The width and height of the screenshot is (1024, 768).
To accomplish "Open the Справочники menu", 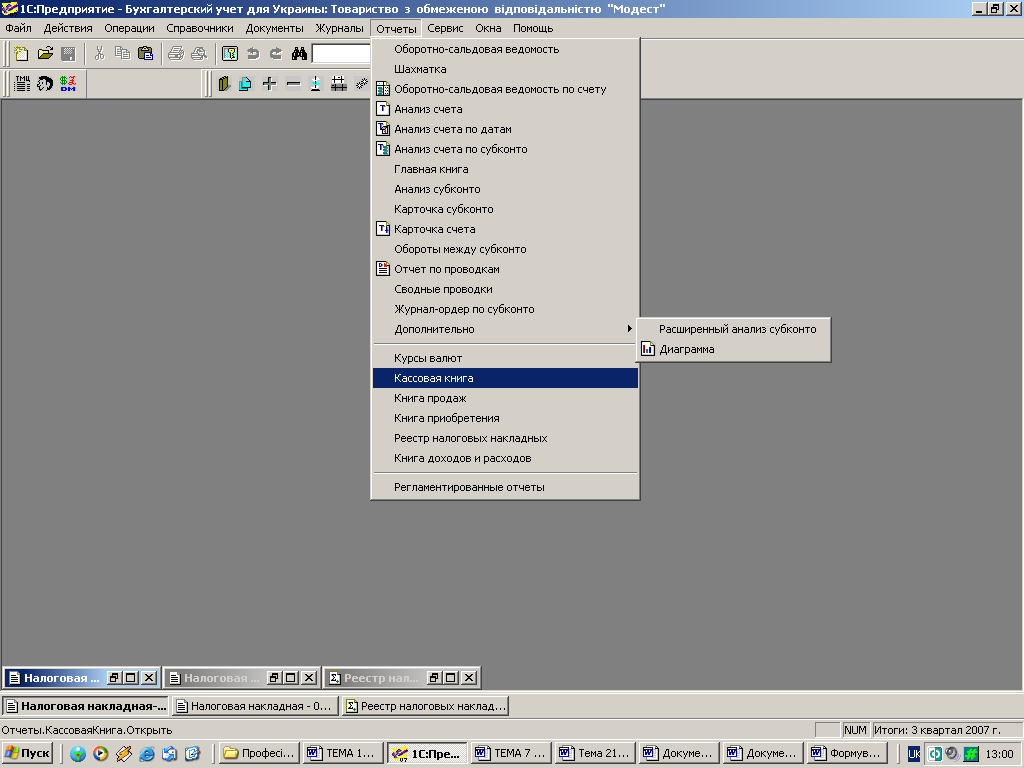I will point(200,28).
